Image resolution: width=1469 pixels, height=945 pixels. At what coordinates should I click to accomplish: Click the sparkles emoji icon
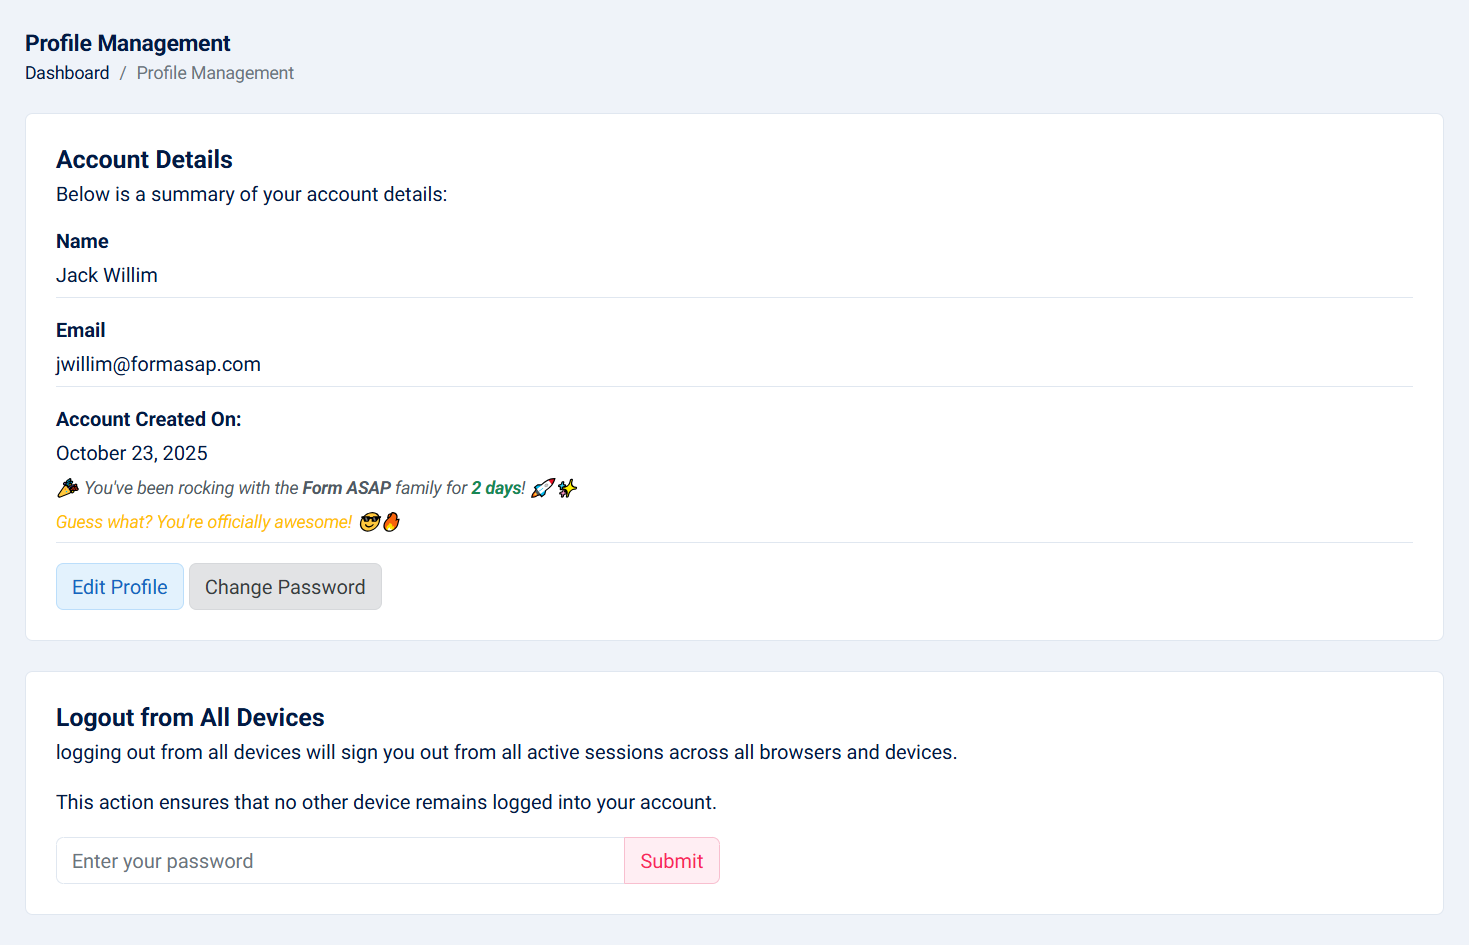(x=567, y=488)
